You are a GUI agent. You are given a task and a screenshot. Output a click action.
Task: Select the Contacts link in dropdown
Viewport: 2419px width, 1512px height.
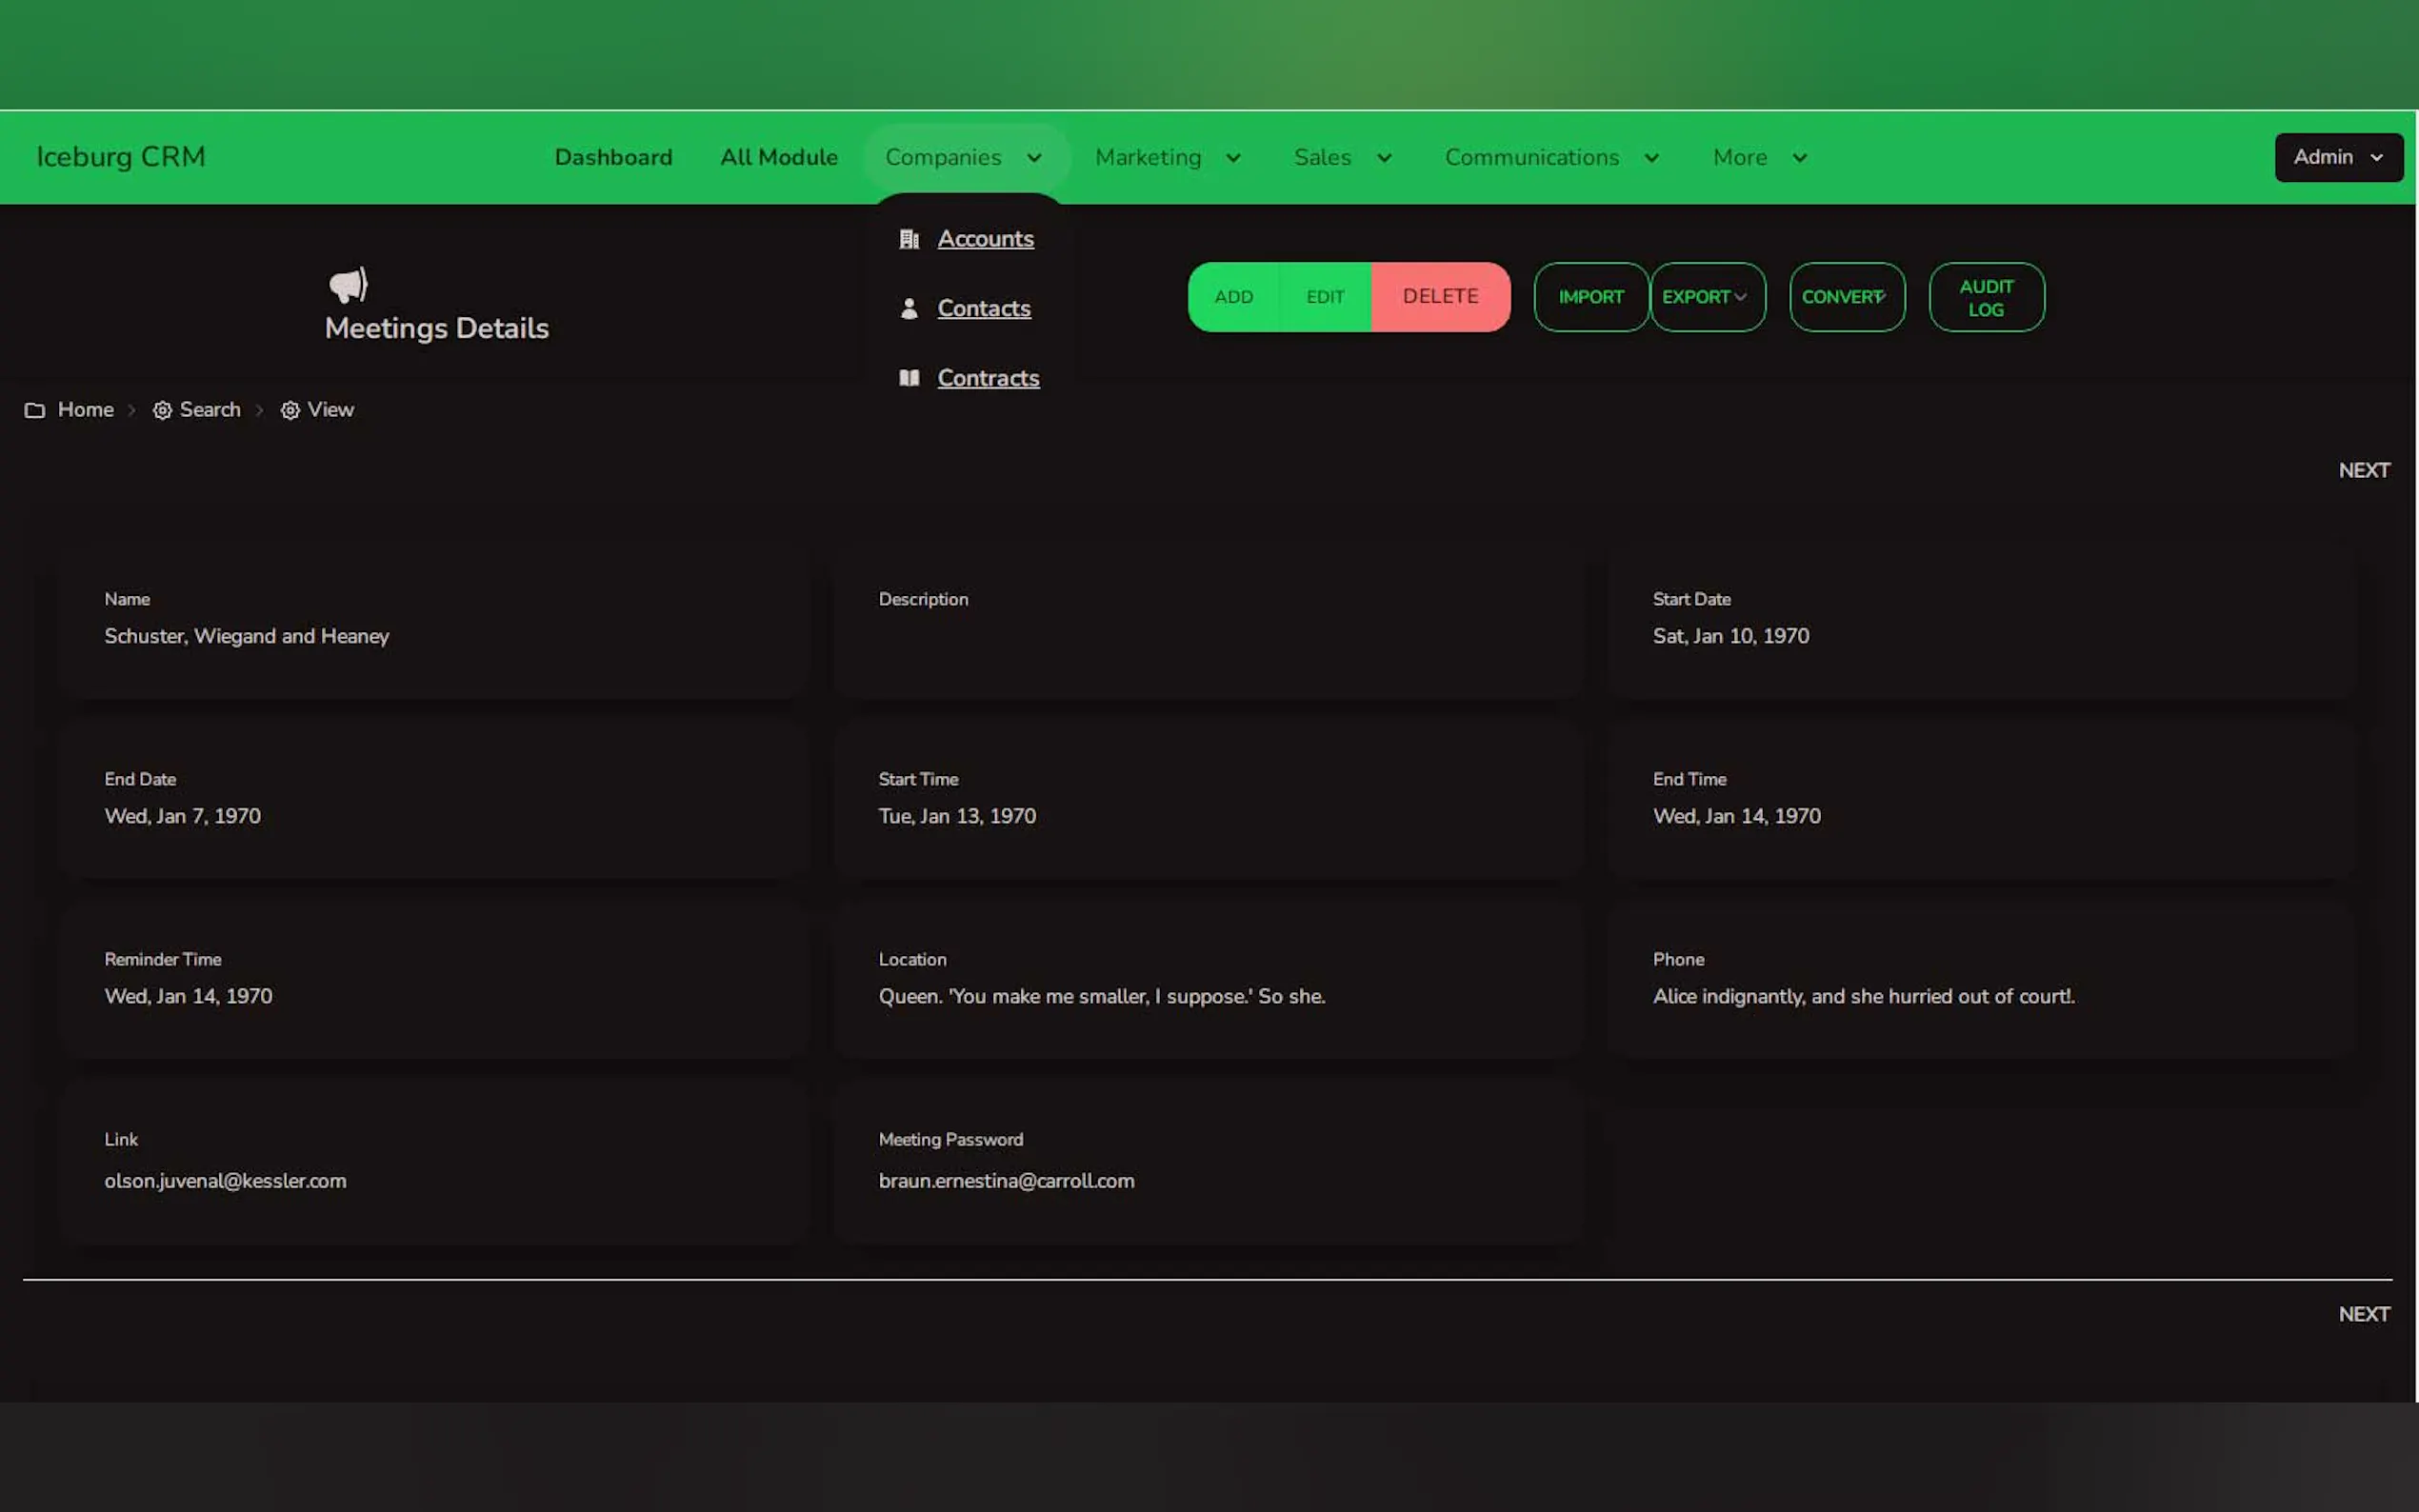click(x=983, y=309)
